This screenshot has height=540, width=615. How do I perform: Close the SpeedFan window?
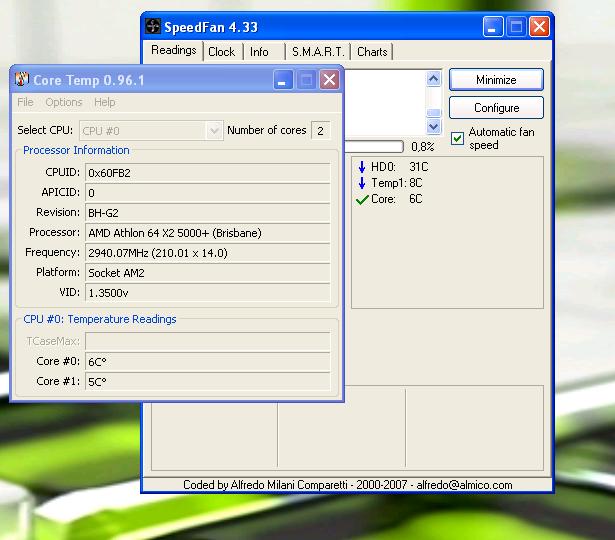coord(539,27)
